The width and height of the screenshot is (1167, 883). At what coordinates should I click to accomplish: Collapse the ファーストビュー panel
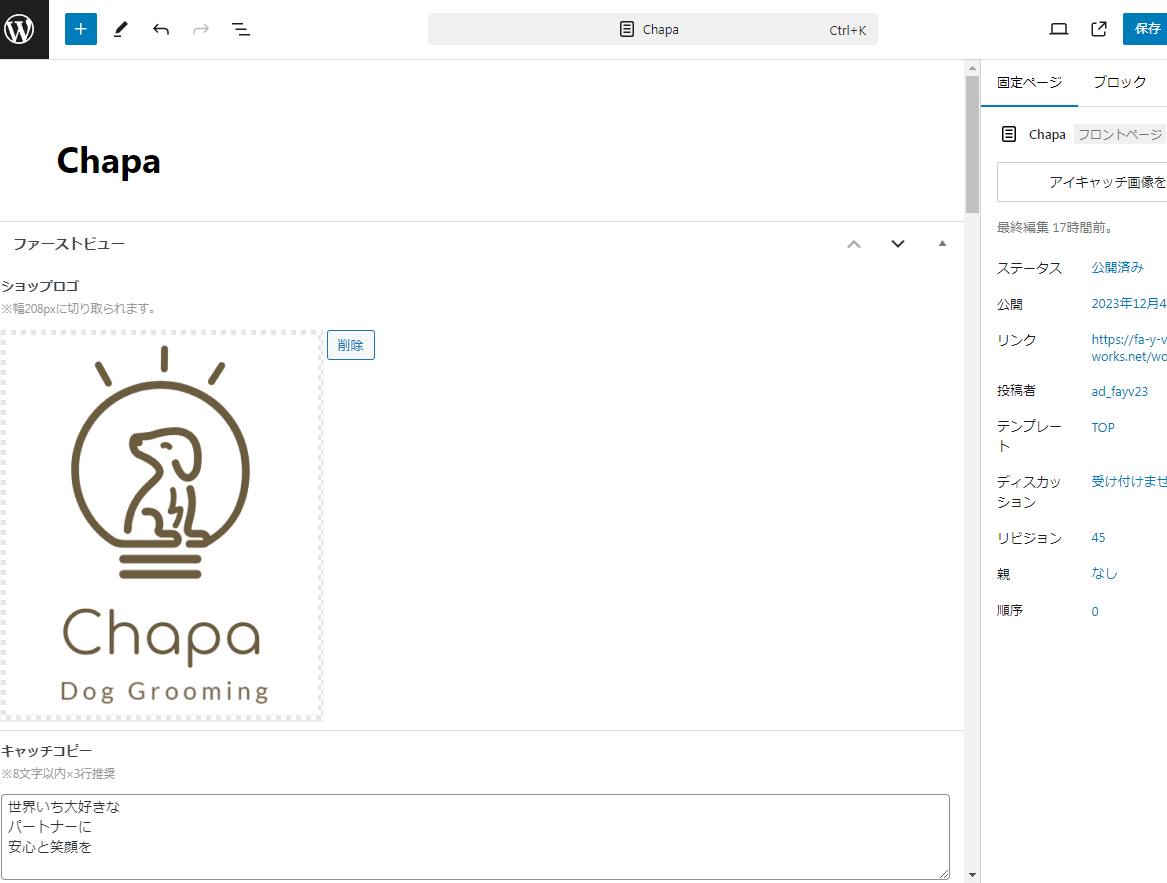[942, 244]
